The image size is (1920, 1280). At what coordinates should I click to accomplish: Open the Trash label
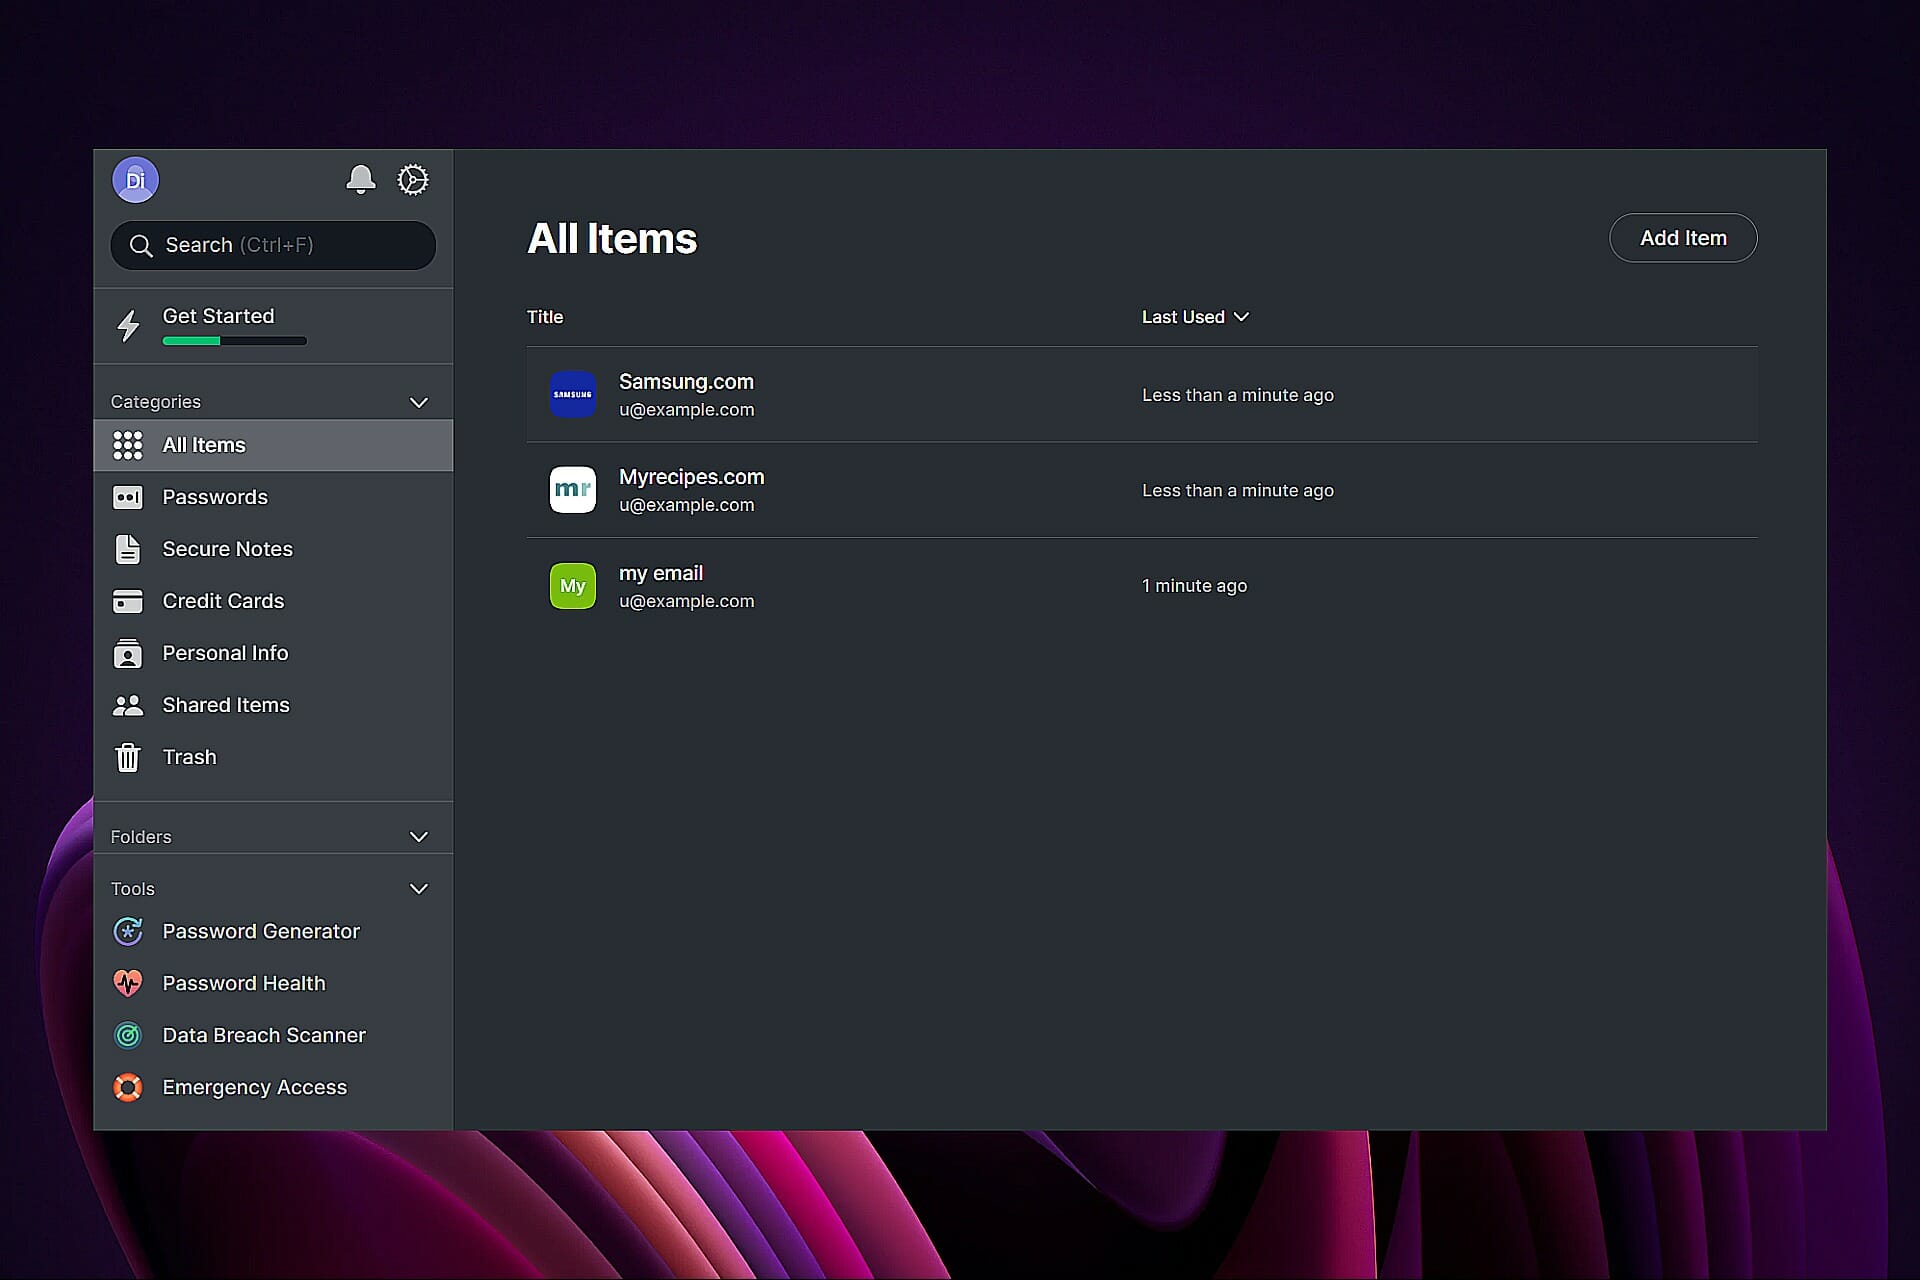click(190, 757)
